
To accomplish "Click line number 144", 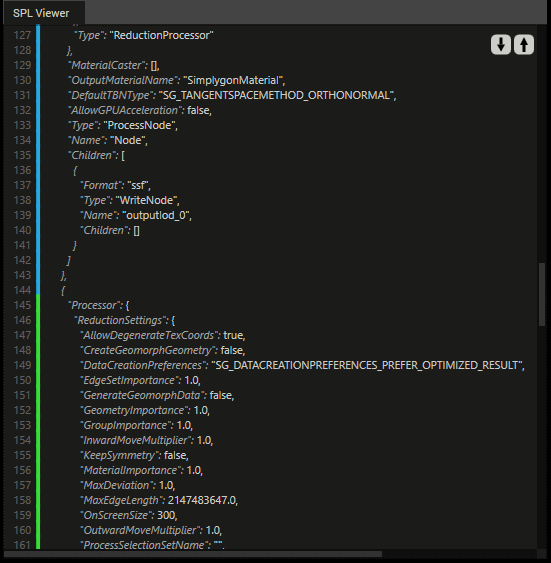I will pos(22,290).
